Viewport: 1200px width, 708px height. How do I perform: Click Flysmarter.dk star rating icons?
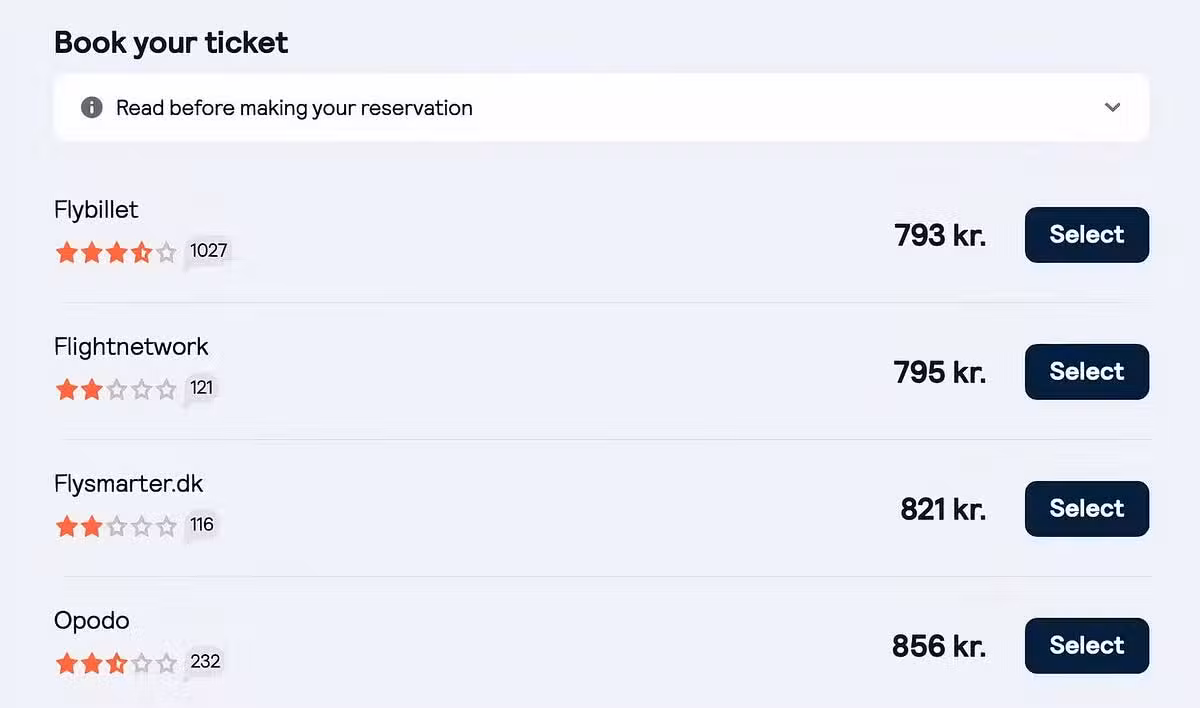coord(116,526)
